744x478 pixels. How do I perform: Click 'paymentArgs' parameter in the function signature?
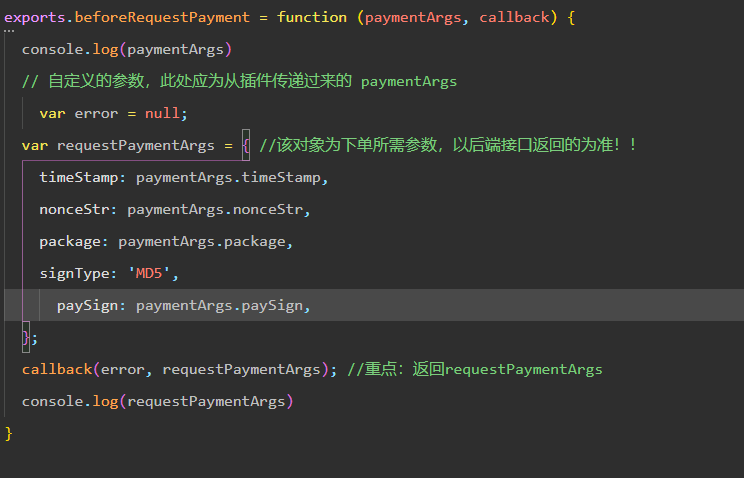click(x=413, y=18)
